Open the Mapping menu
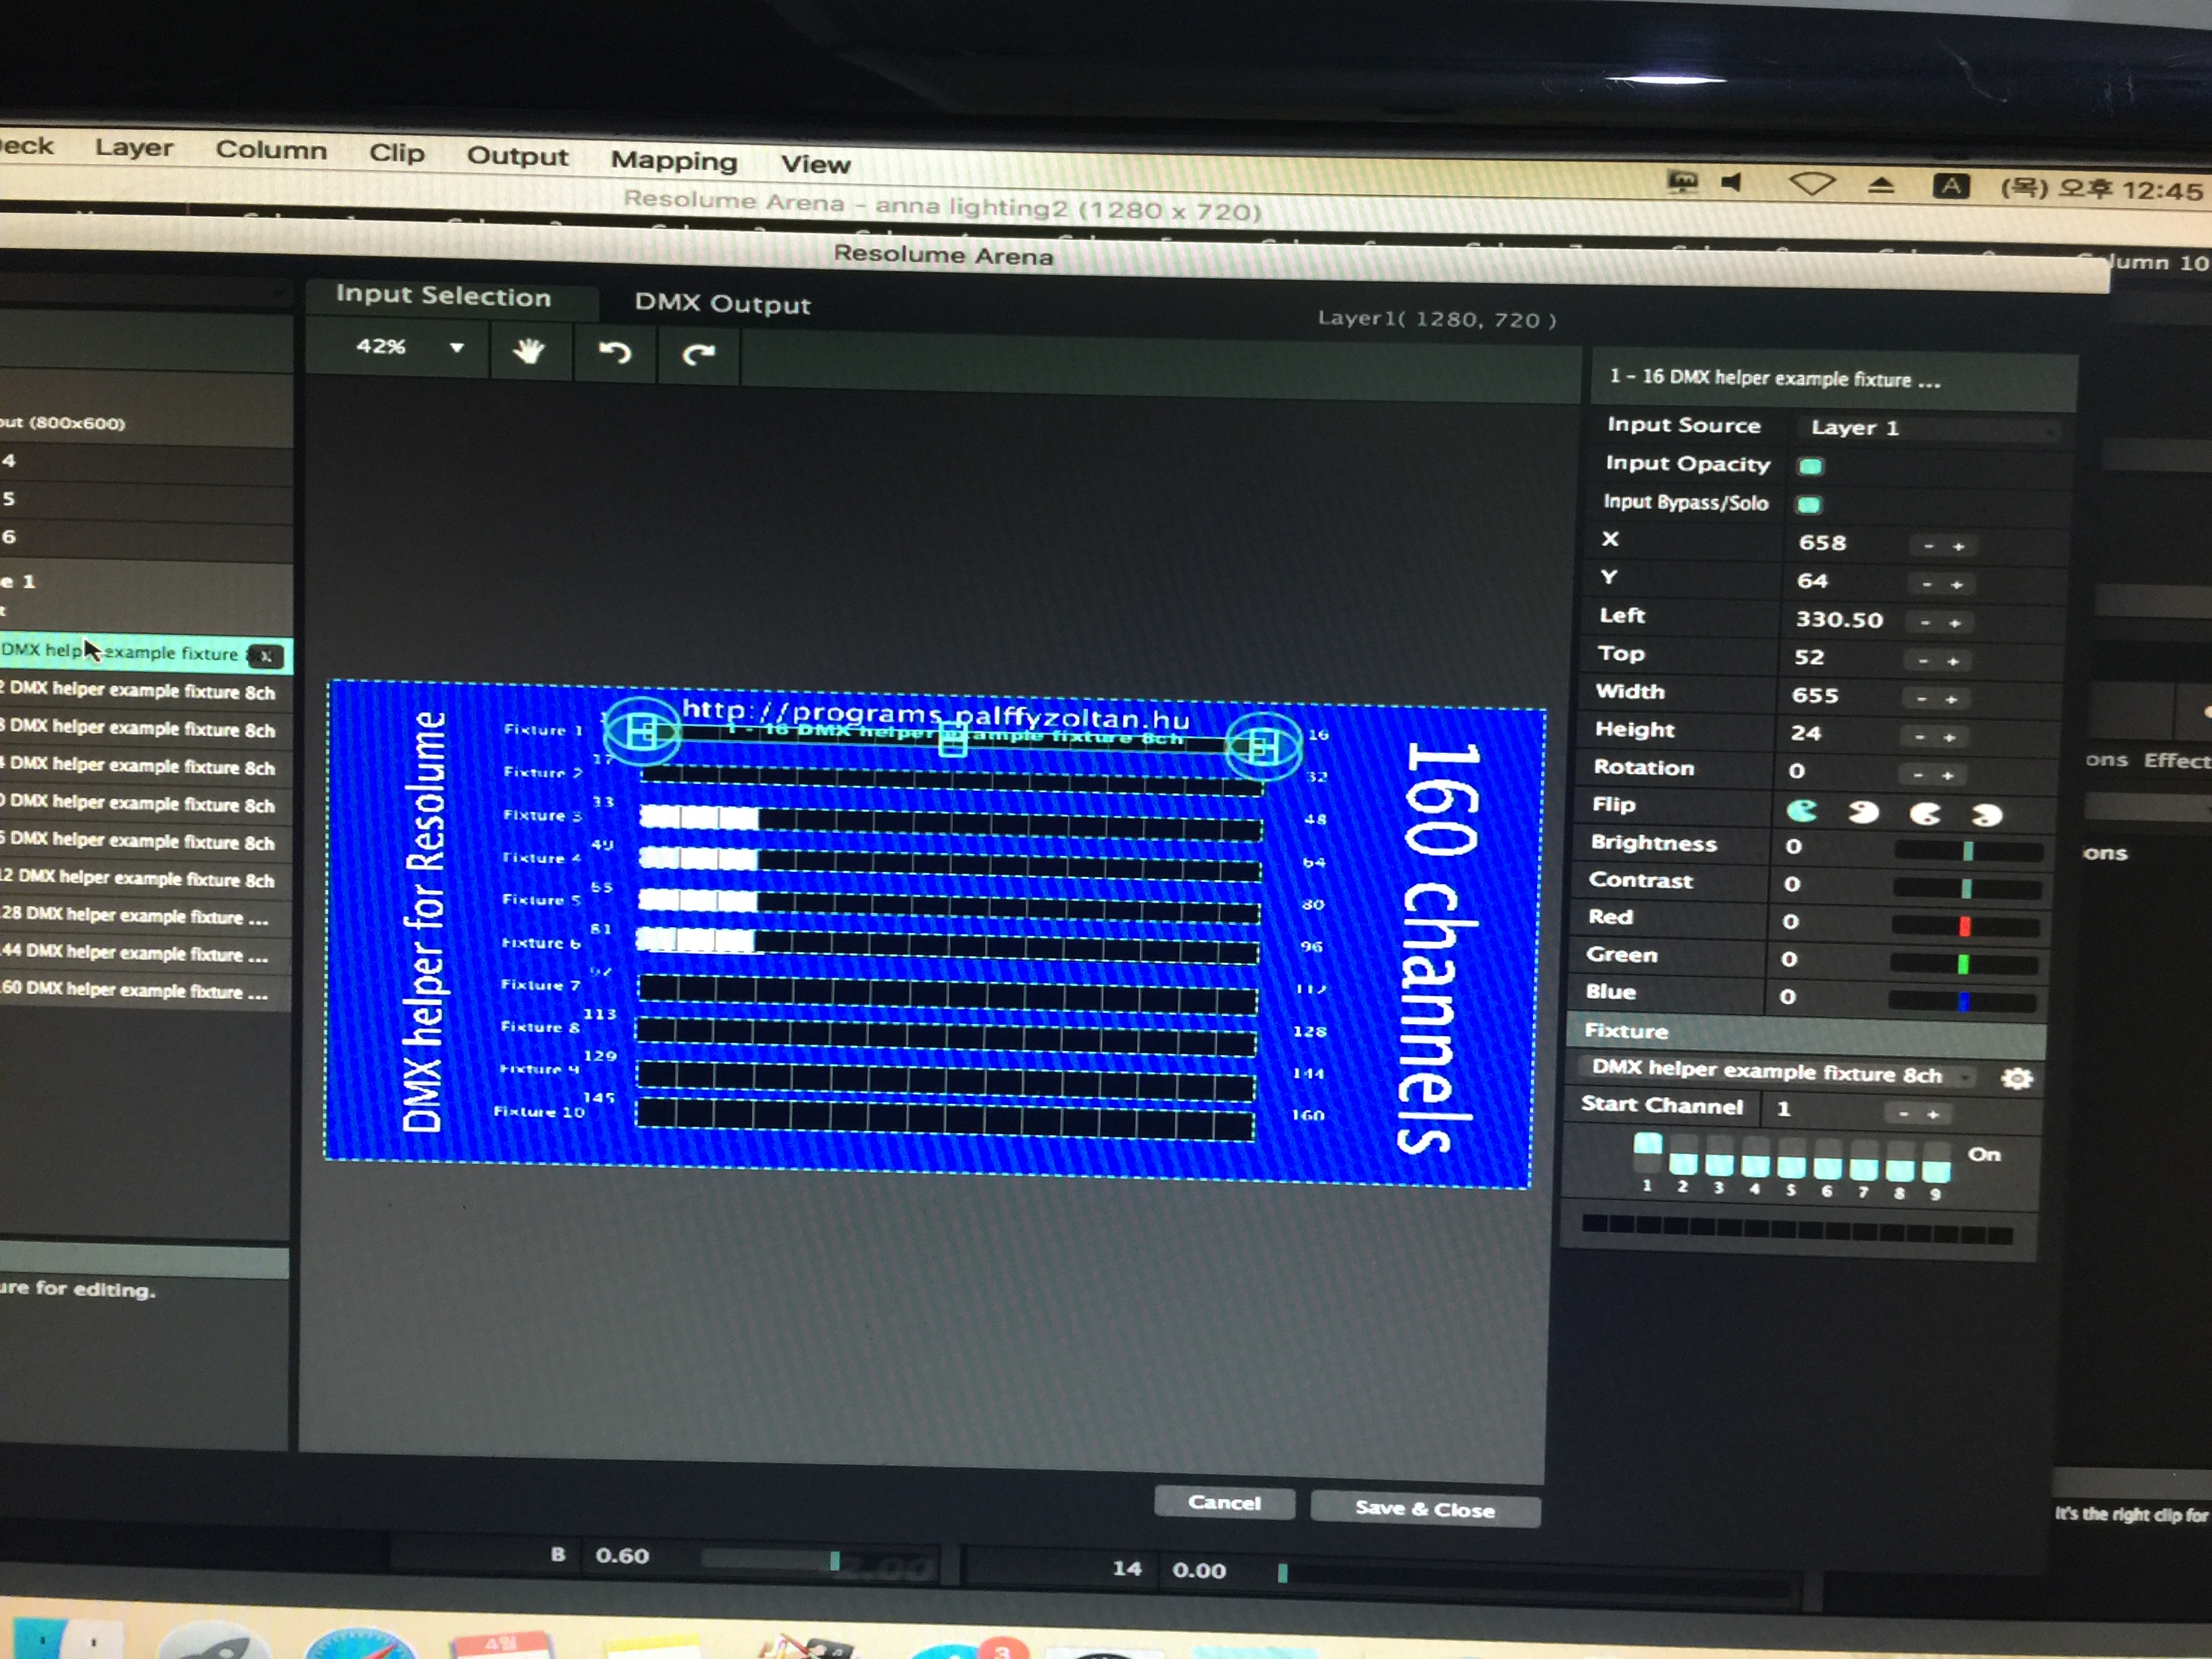Image resolution: width=2212 pixels, height=1659 pixels. (673, 161)
